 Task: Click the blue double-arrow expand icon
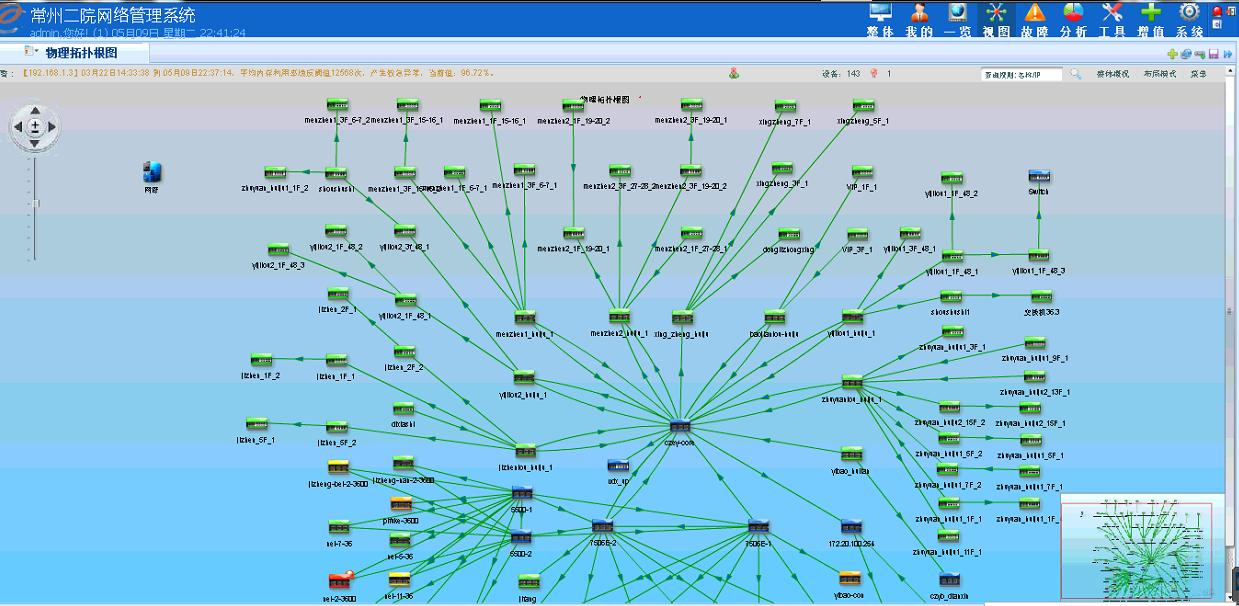1227,54
